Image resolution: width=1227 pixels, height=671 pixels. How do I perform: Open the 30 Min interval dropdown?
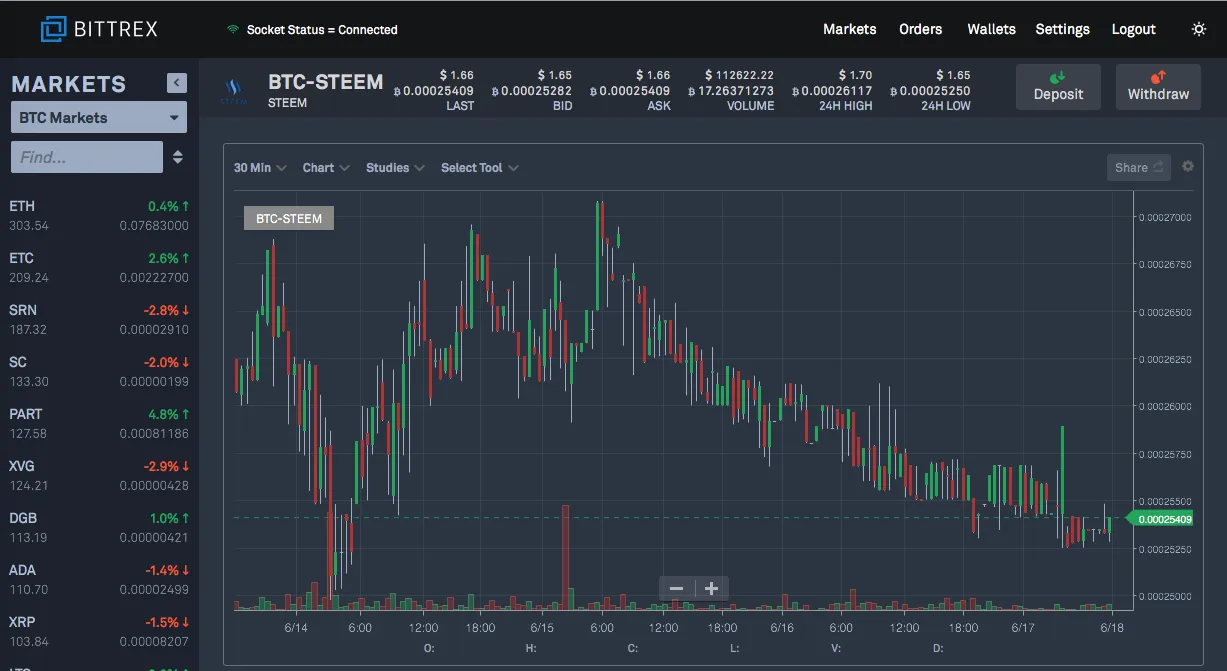pyautogui.click(x=260, y=167)
